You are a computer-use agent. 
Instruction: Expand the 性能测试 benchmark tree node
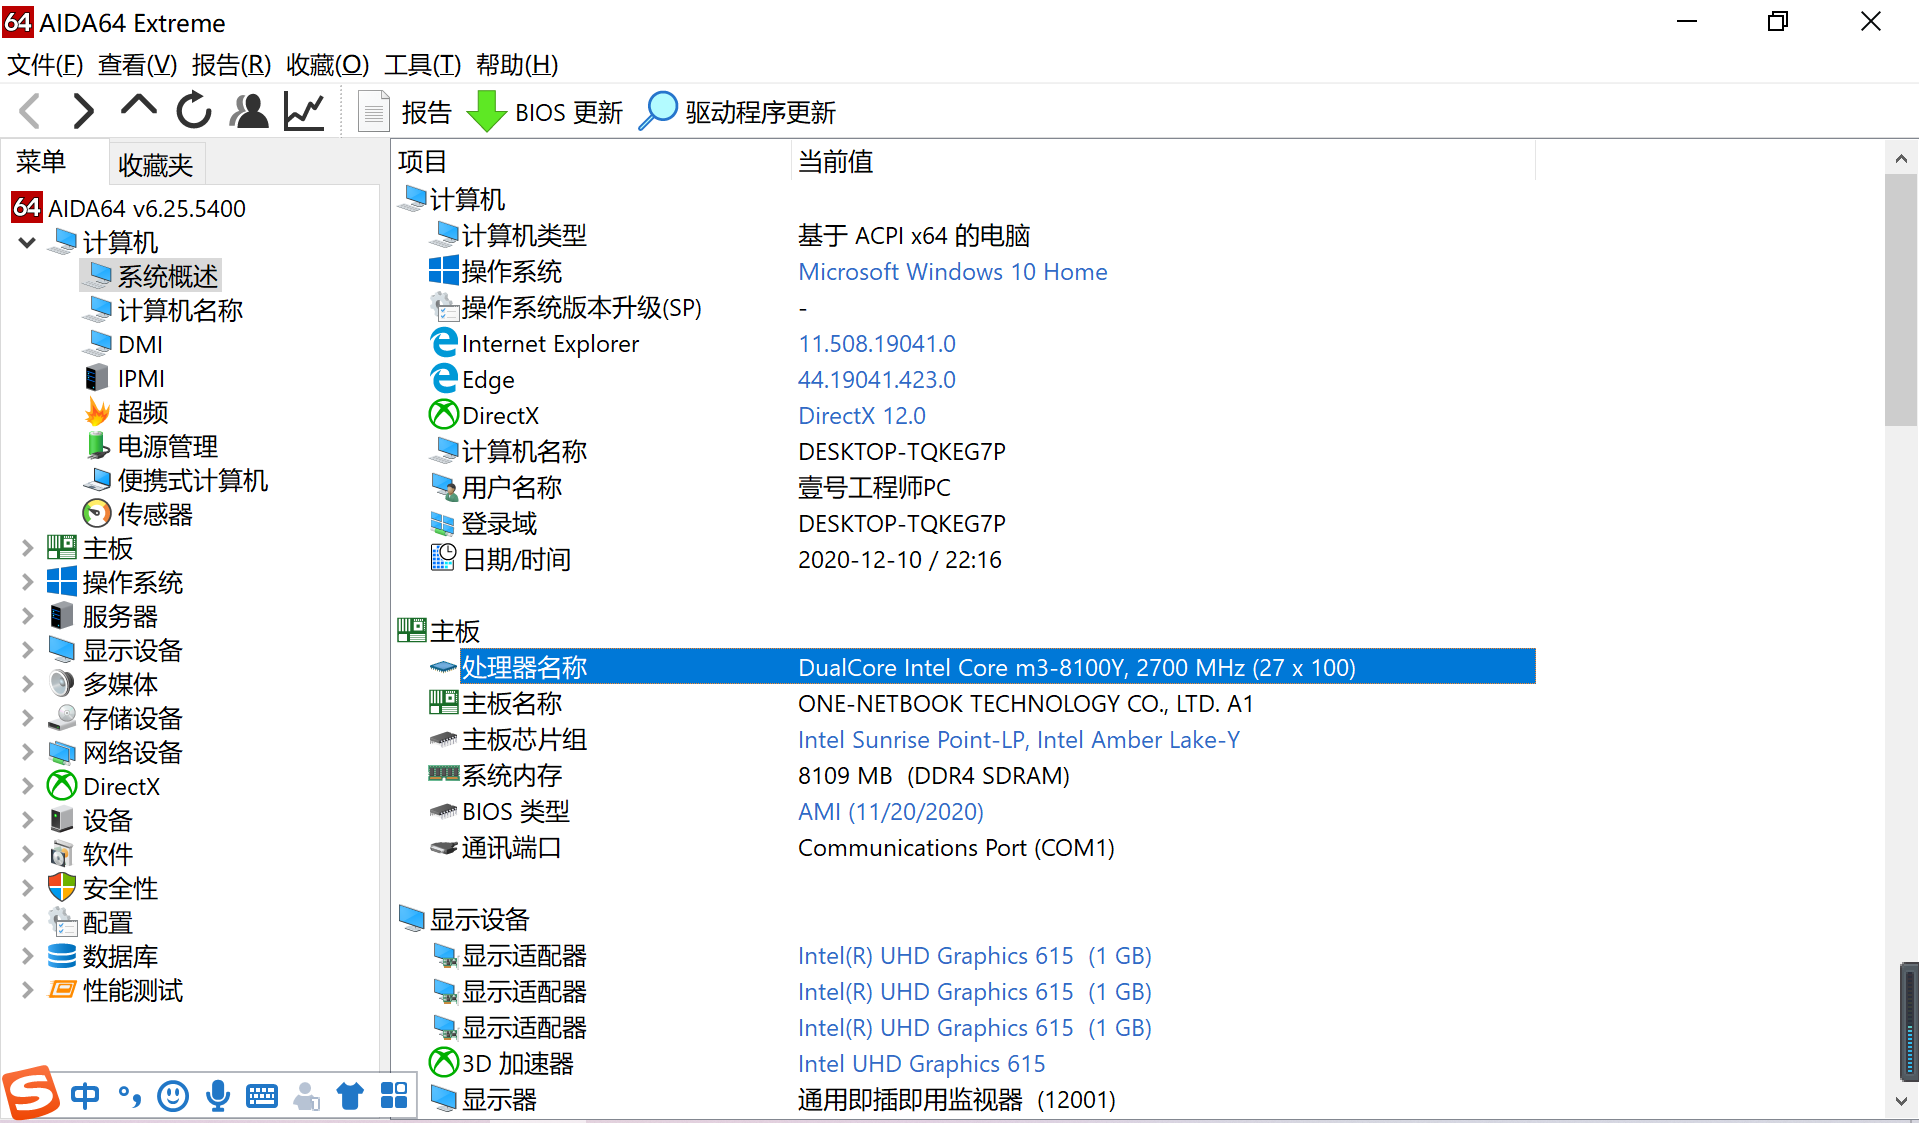click(27, 990)
